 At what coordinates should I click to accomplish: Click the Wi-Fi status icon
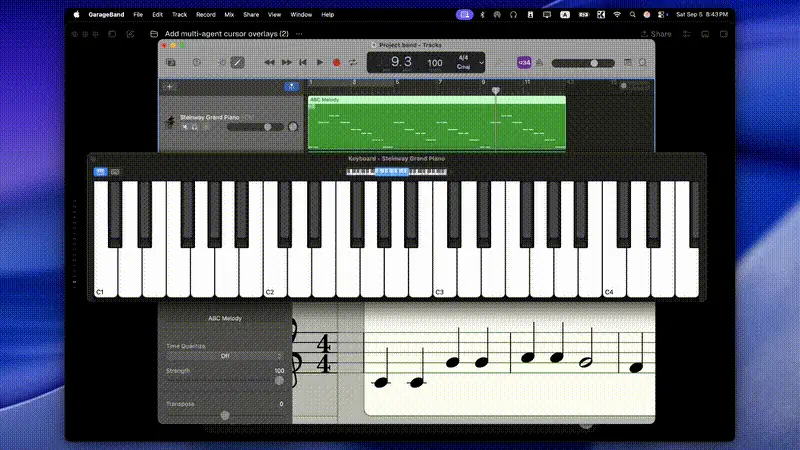617,15
